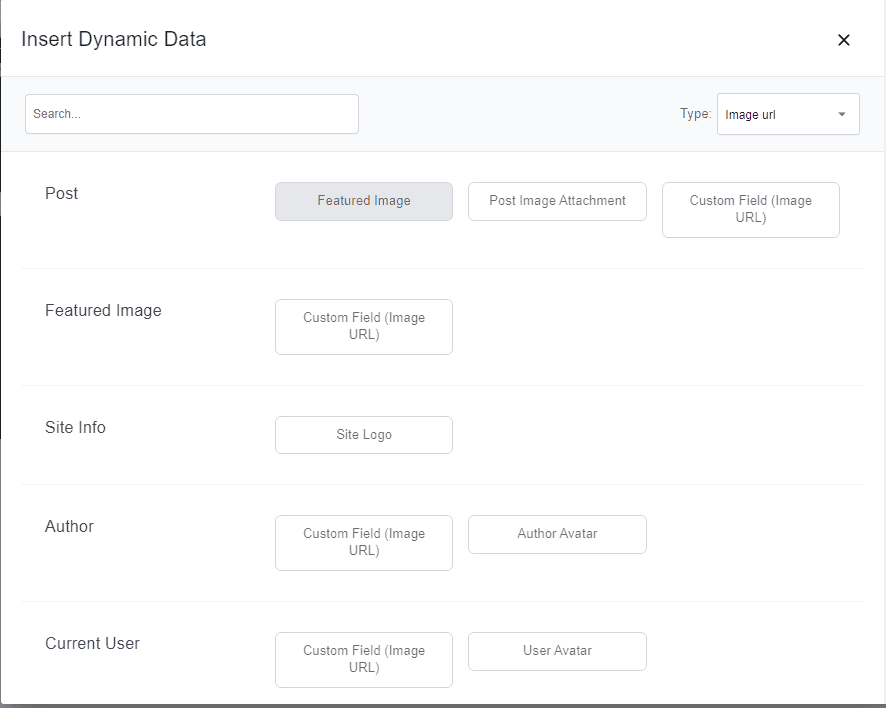Close the Insert Dynamic Data dialog
Image resolution: width=886 pixels, height=708 pixels.
coord(844,40)
